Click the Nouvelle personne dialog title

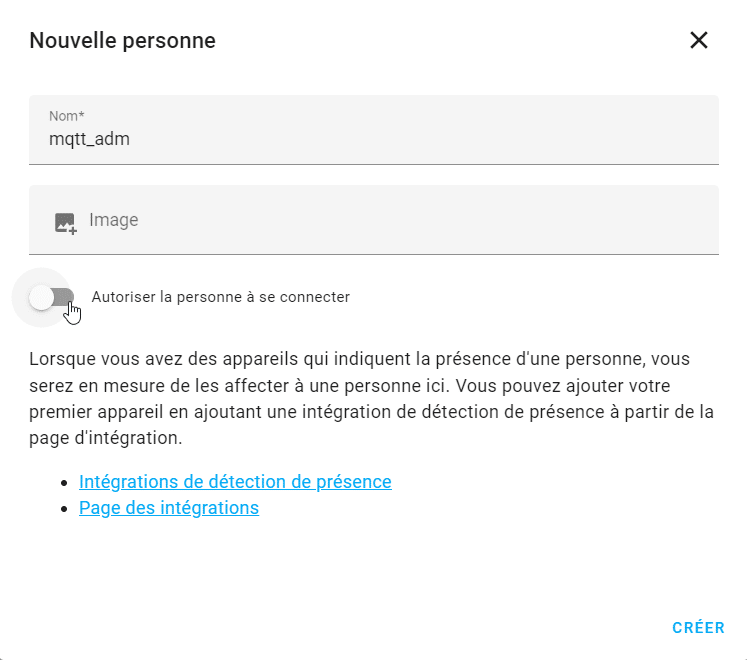(x=122, y=41)
